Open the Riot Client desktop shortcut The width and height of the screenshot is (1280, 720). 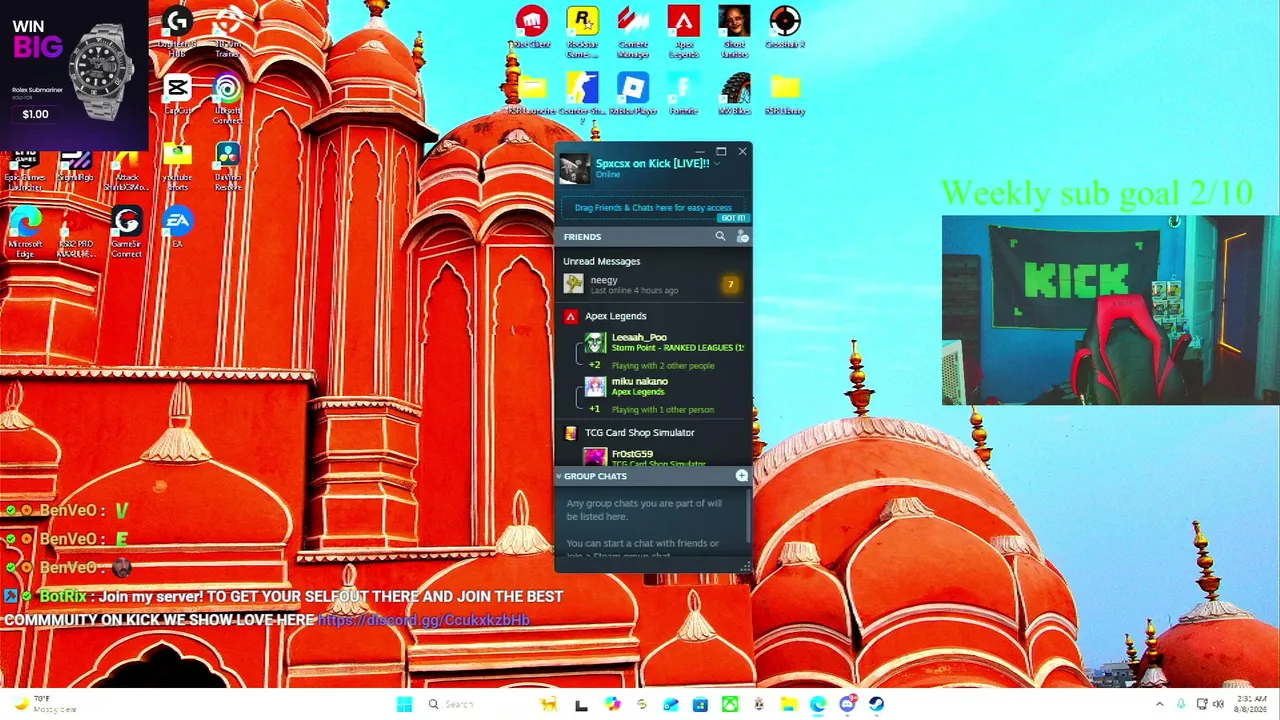(x=531, y=27)
